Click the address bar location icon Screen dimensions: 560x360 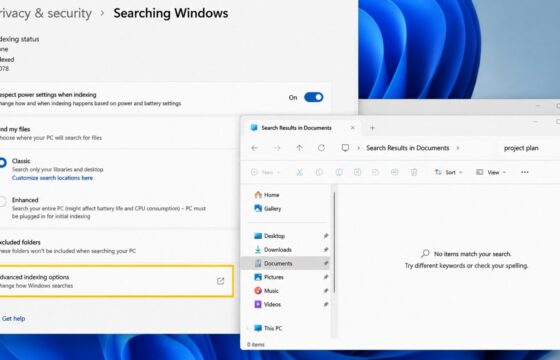click(345, 148)
